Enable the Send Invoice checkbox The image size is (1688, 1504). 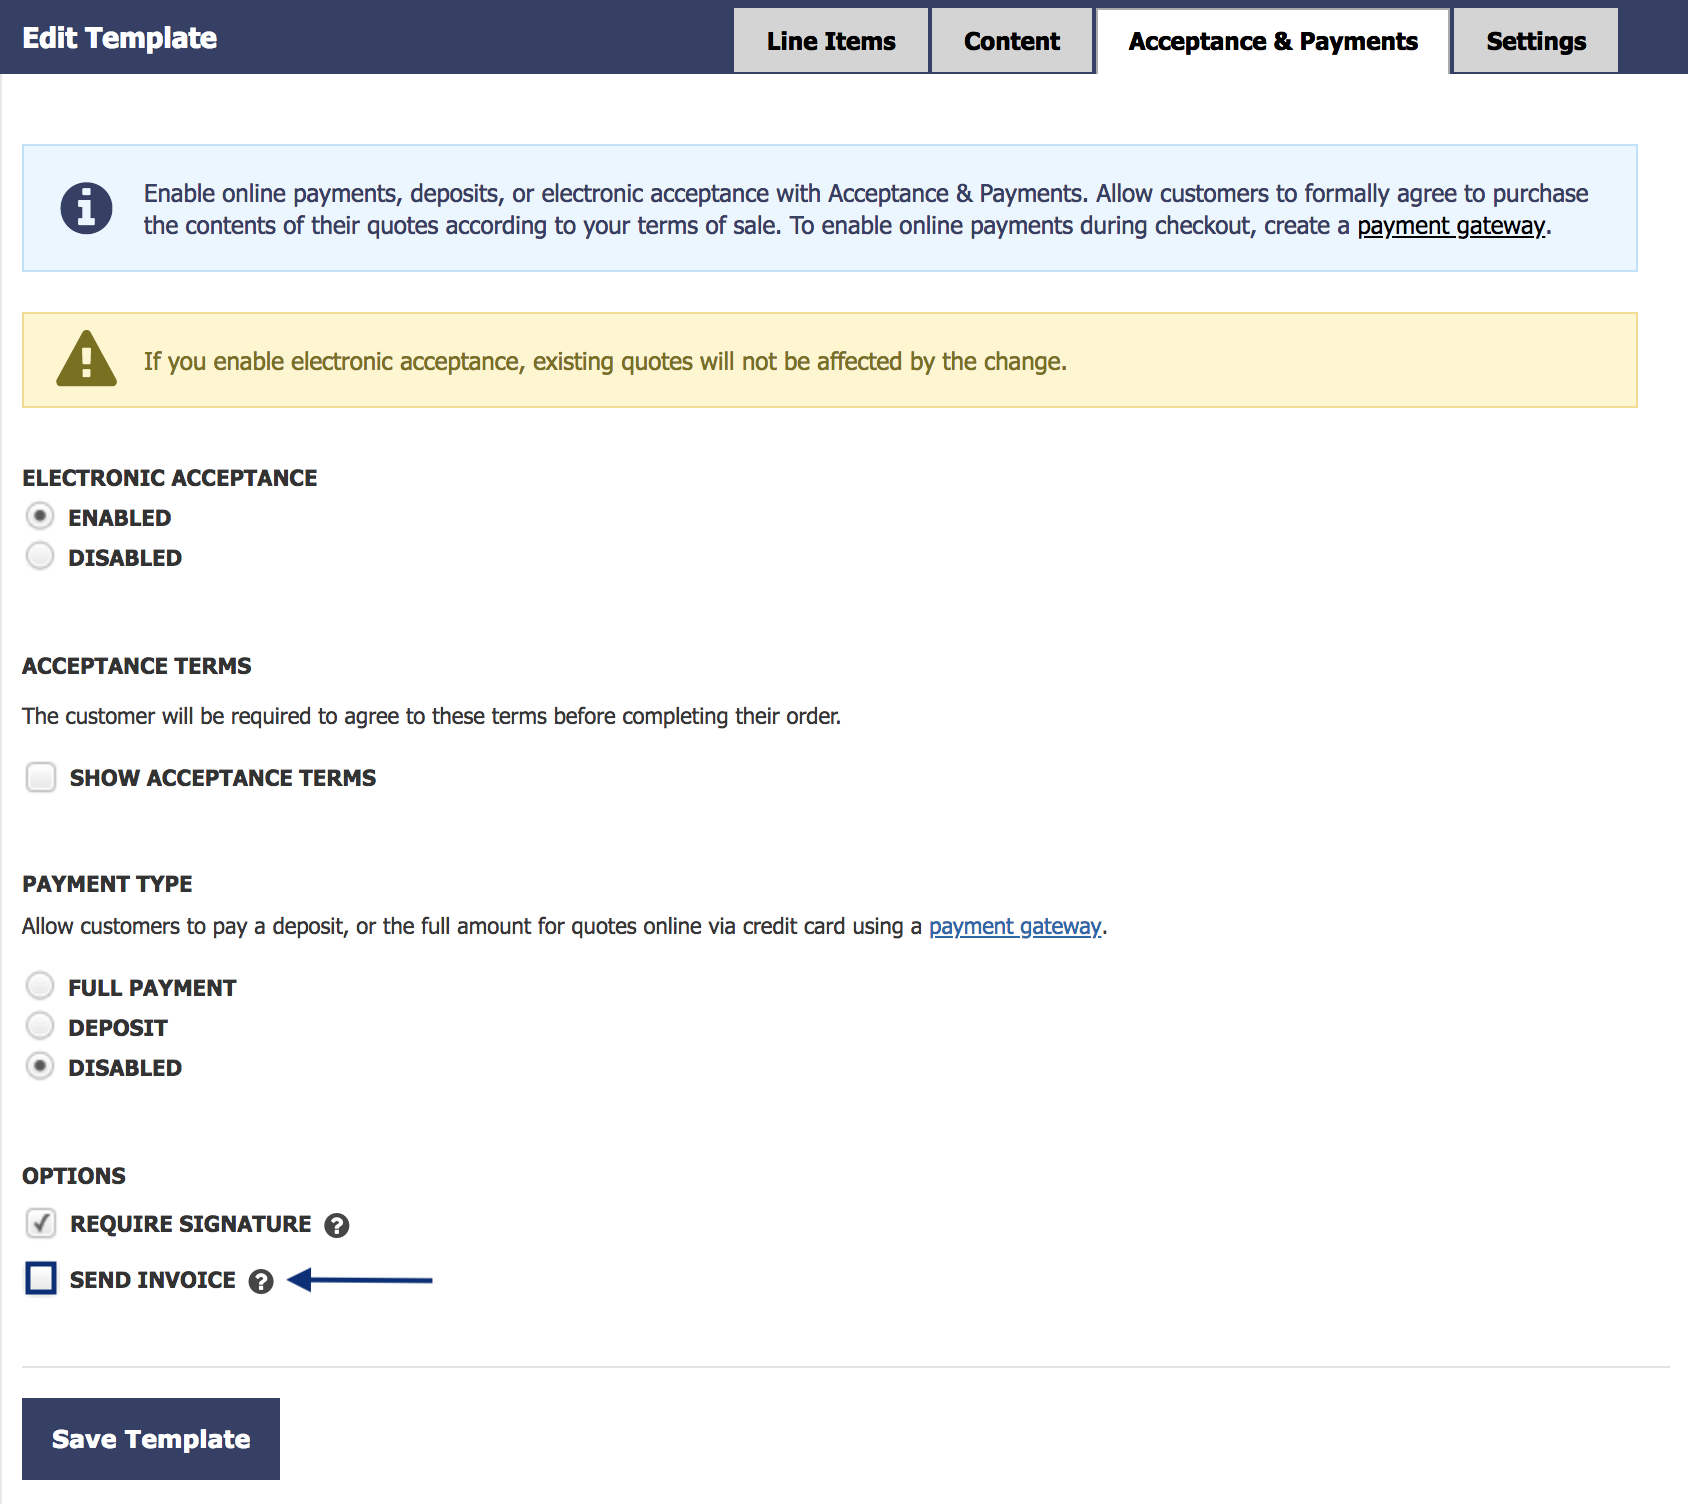41,1279
